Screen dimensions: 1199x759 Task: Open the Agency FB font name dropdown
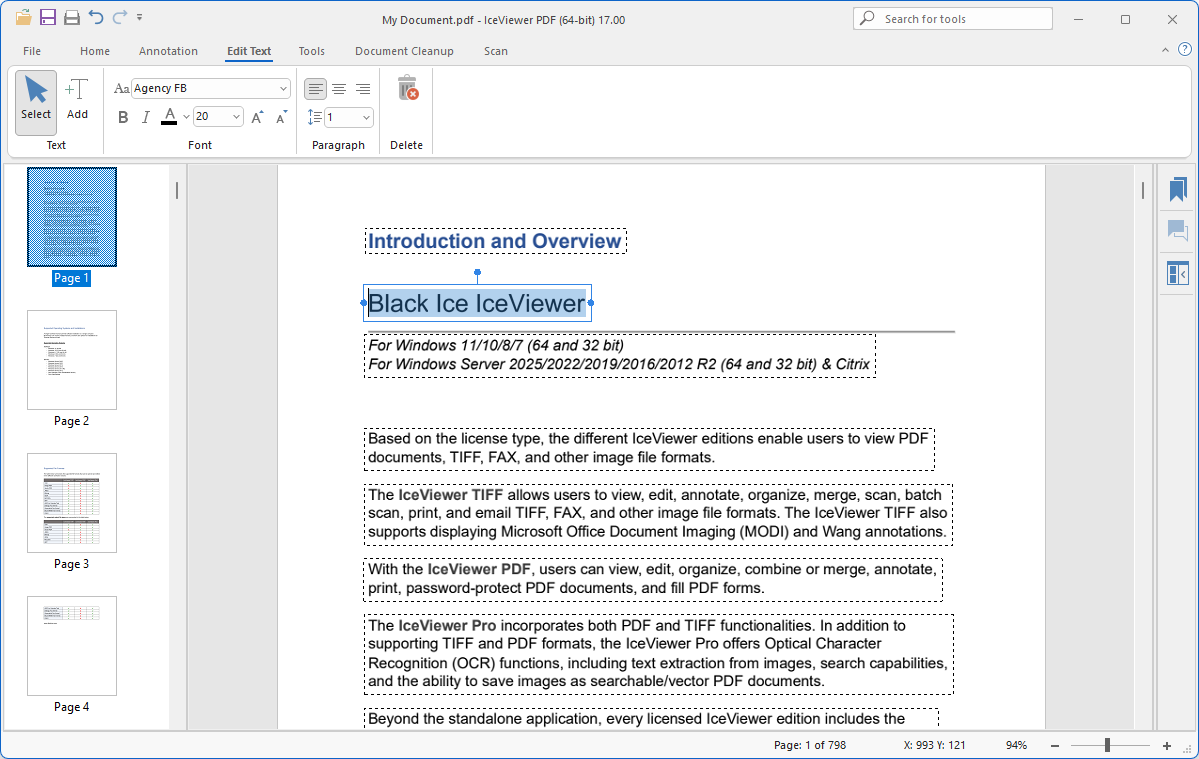tap(283, 89)
